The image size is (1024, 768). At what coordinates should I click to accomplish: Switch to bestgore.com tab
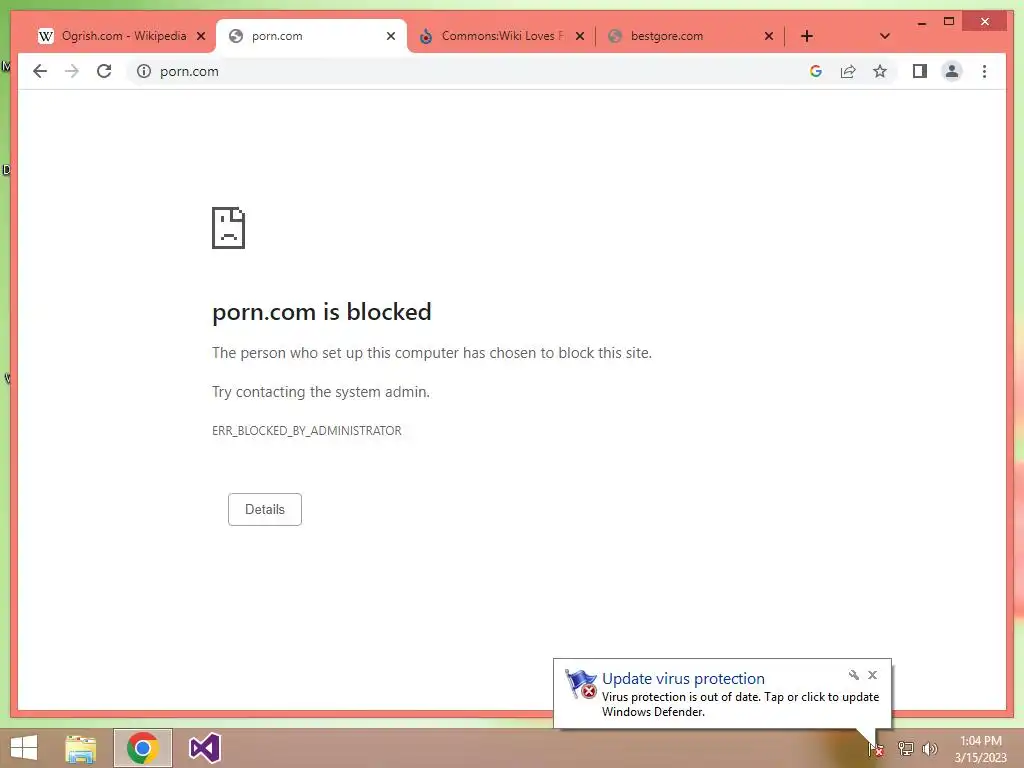pyautogui.click(x=689, y=36)
